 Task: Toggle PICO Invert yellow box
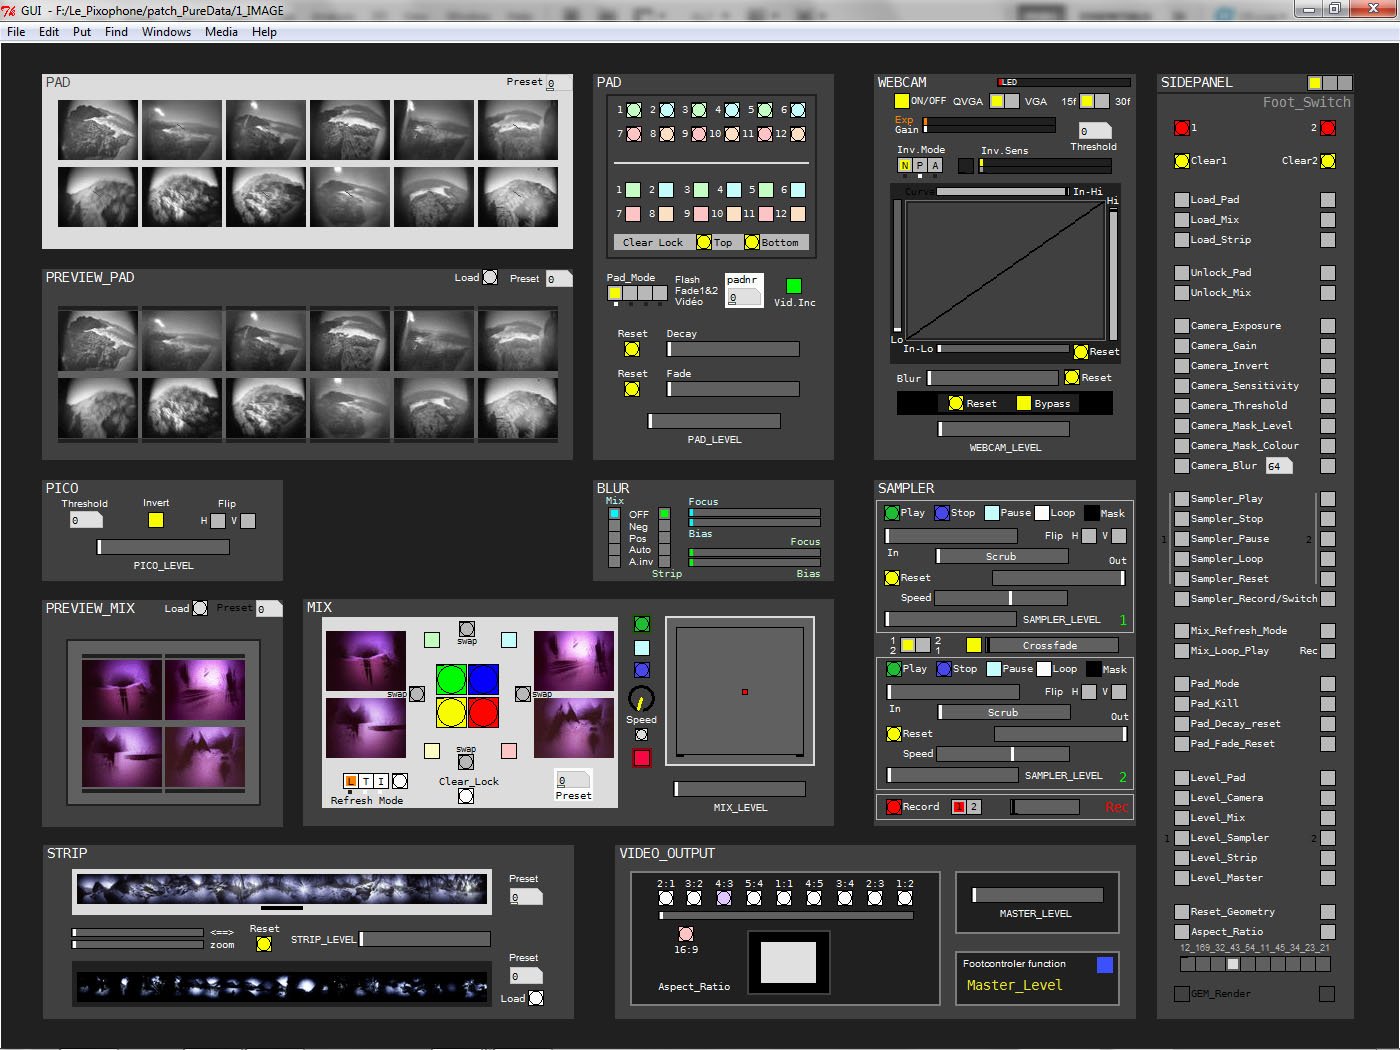[156, 520]
